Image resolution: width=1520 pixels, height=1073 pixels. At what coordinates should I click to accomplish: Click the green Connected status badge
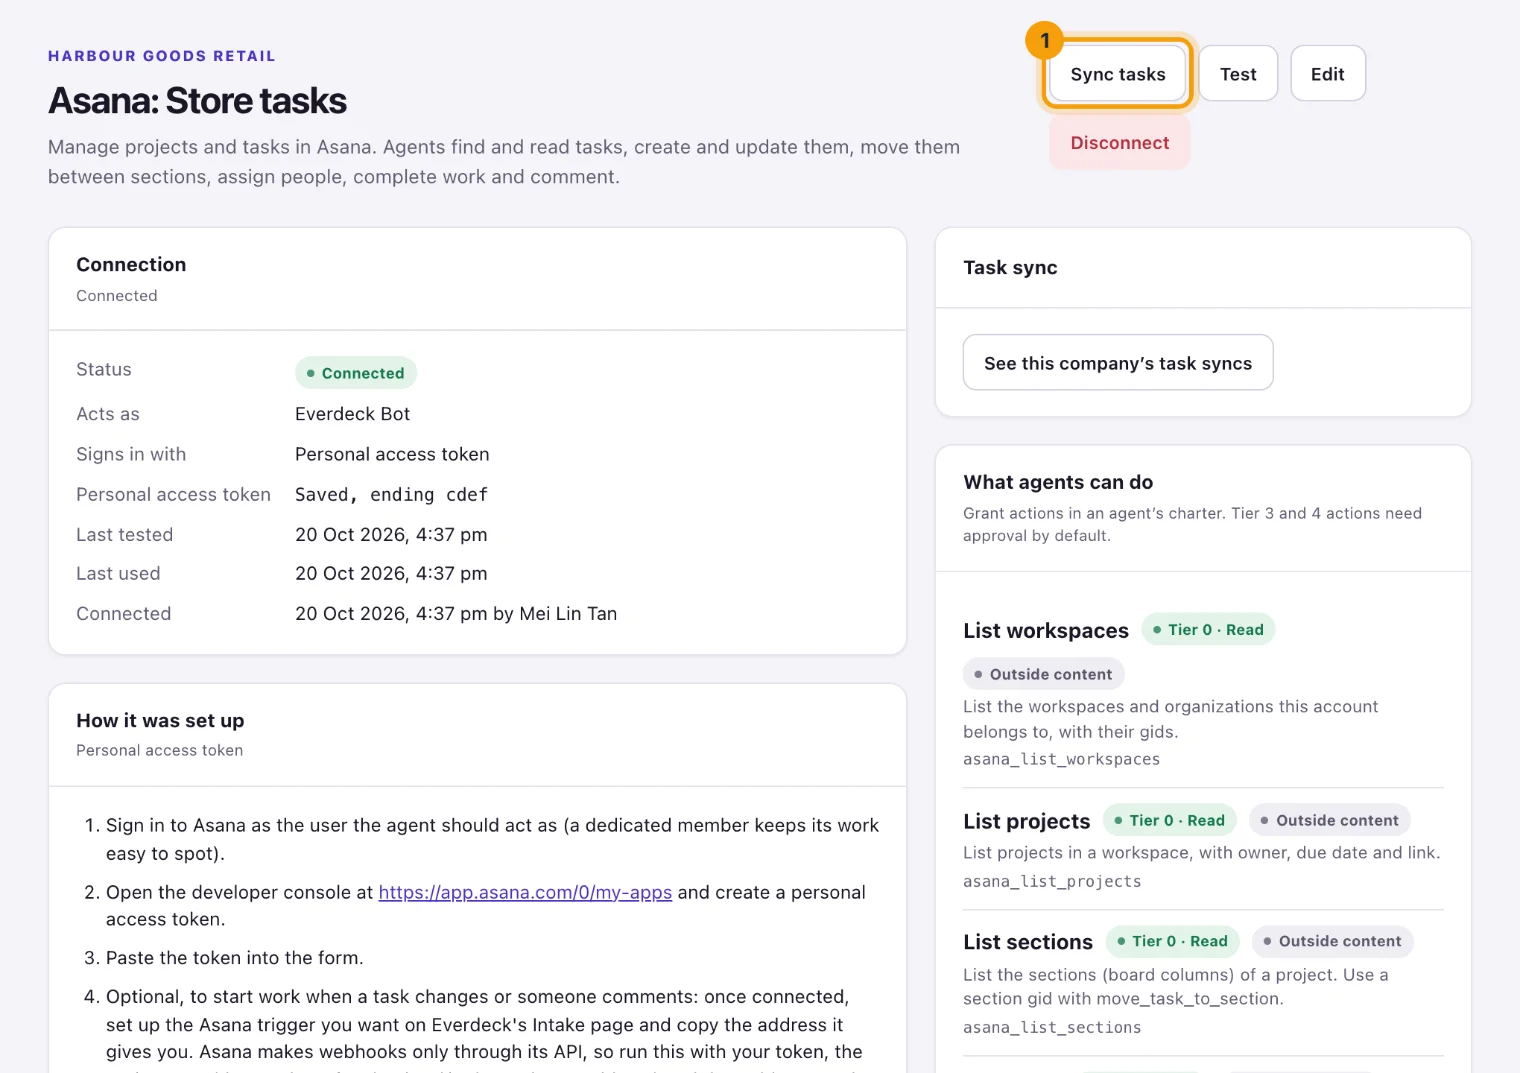[356, 373]
